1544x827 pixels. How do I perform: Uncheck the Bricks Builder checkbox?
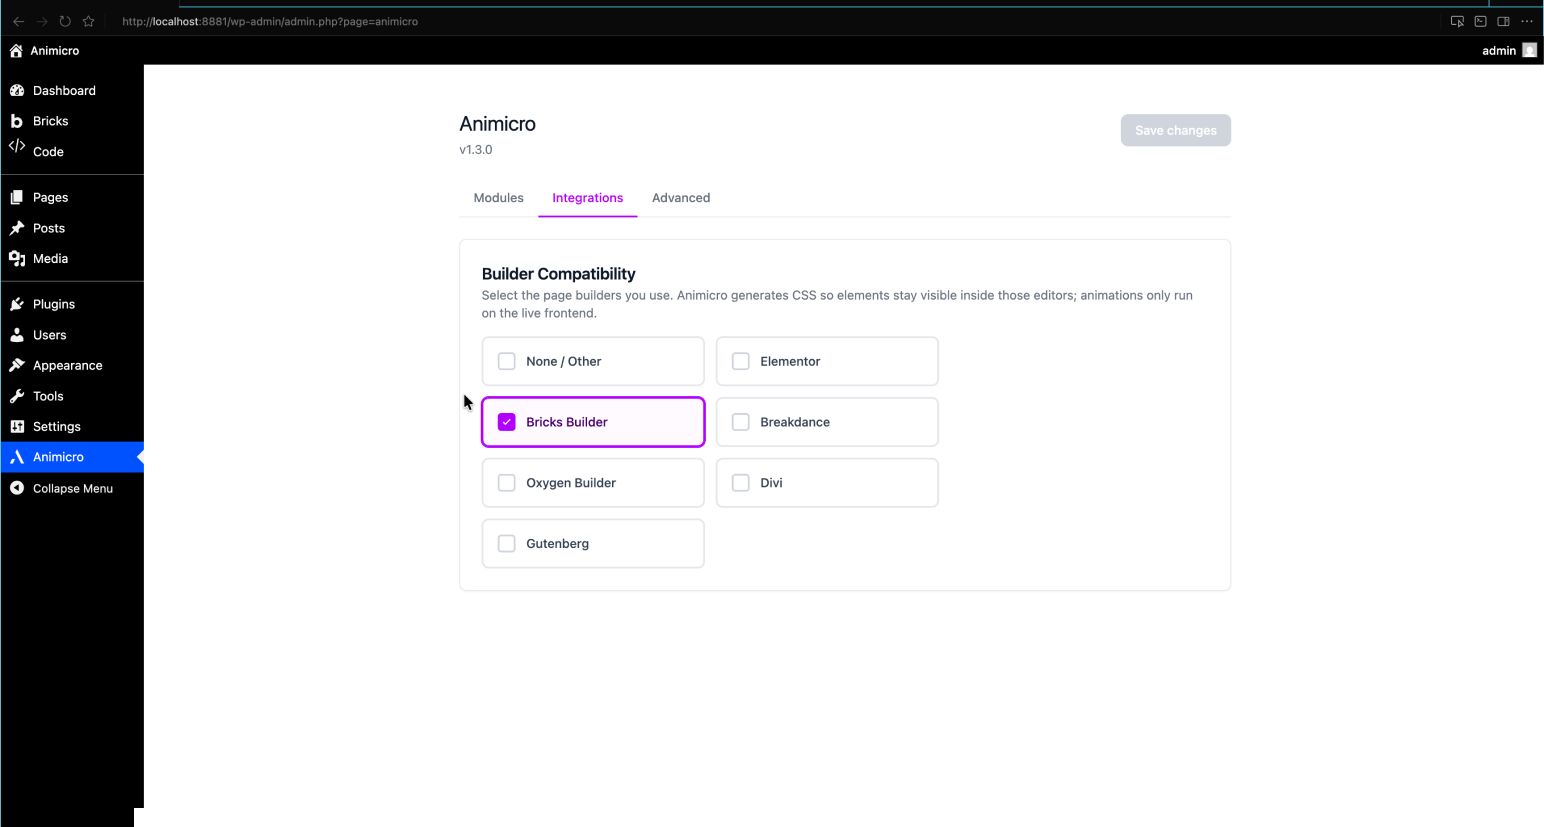click(507, 422)
